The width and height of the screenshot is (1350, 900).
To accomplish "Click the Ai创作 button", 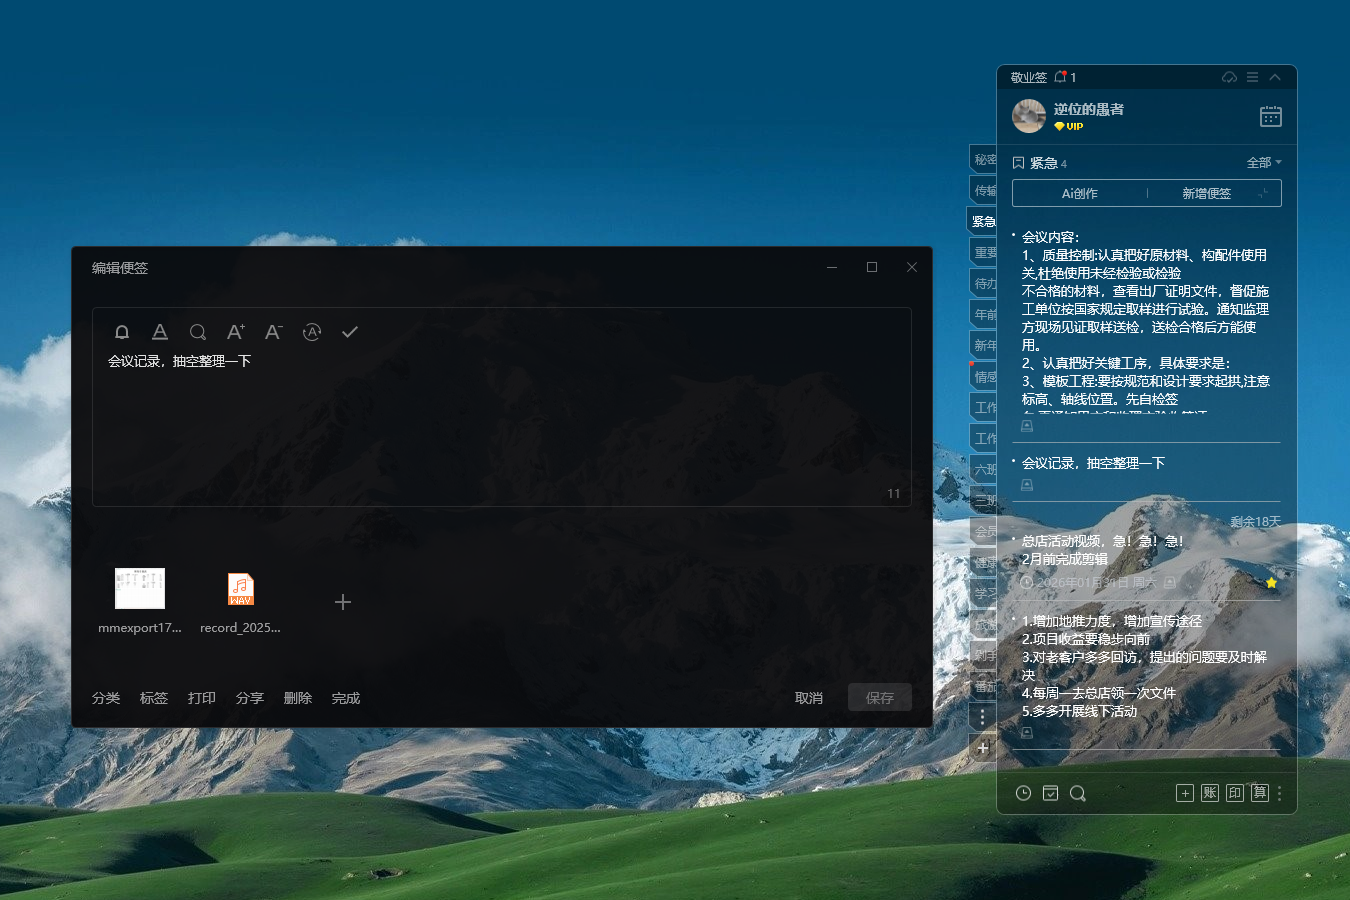I will coord(1079,193).
